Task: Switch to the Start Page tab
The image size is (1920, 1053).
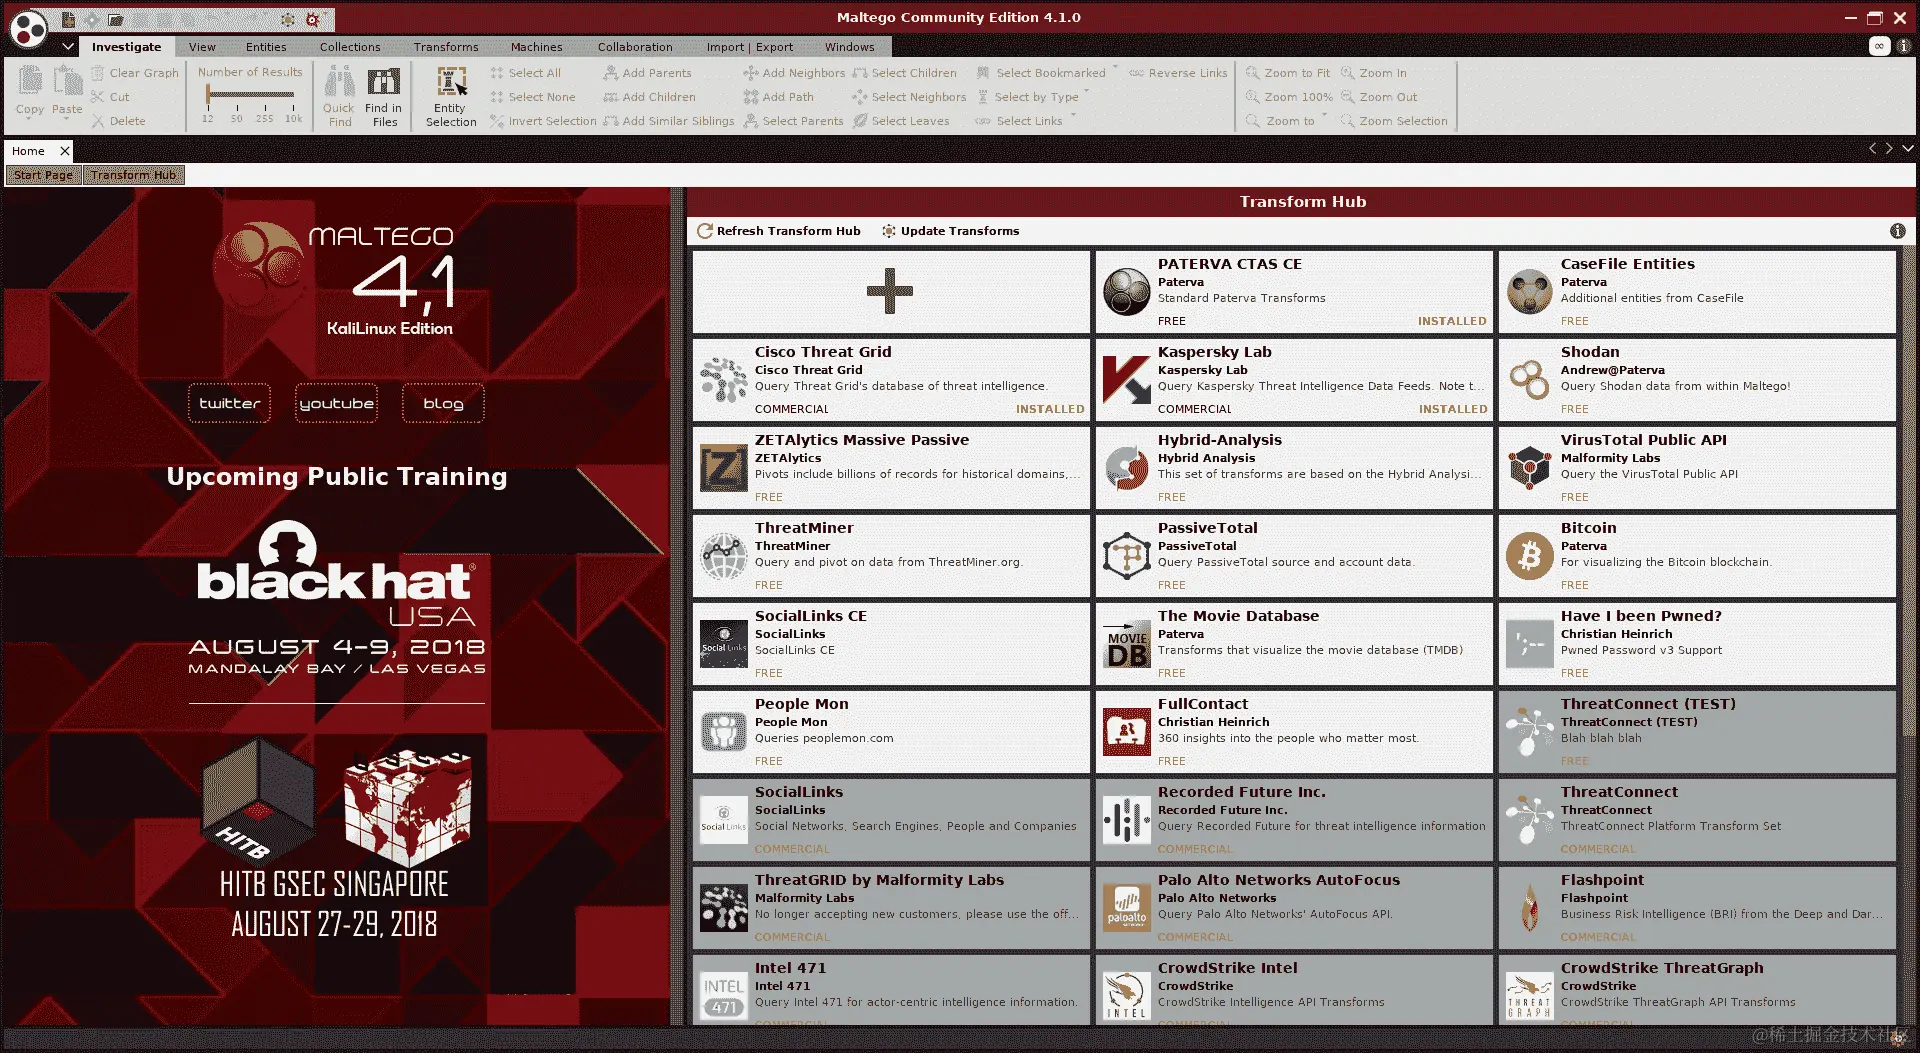Action: pos(43,175)
